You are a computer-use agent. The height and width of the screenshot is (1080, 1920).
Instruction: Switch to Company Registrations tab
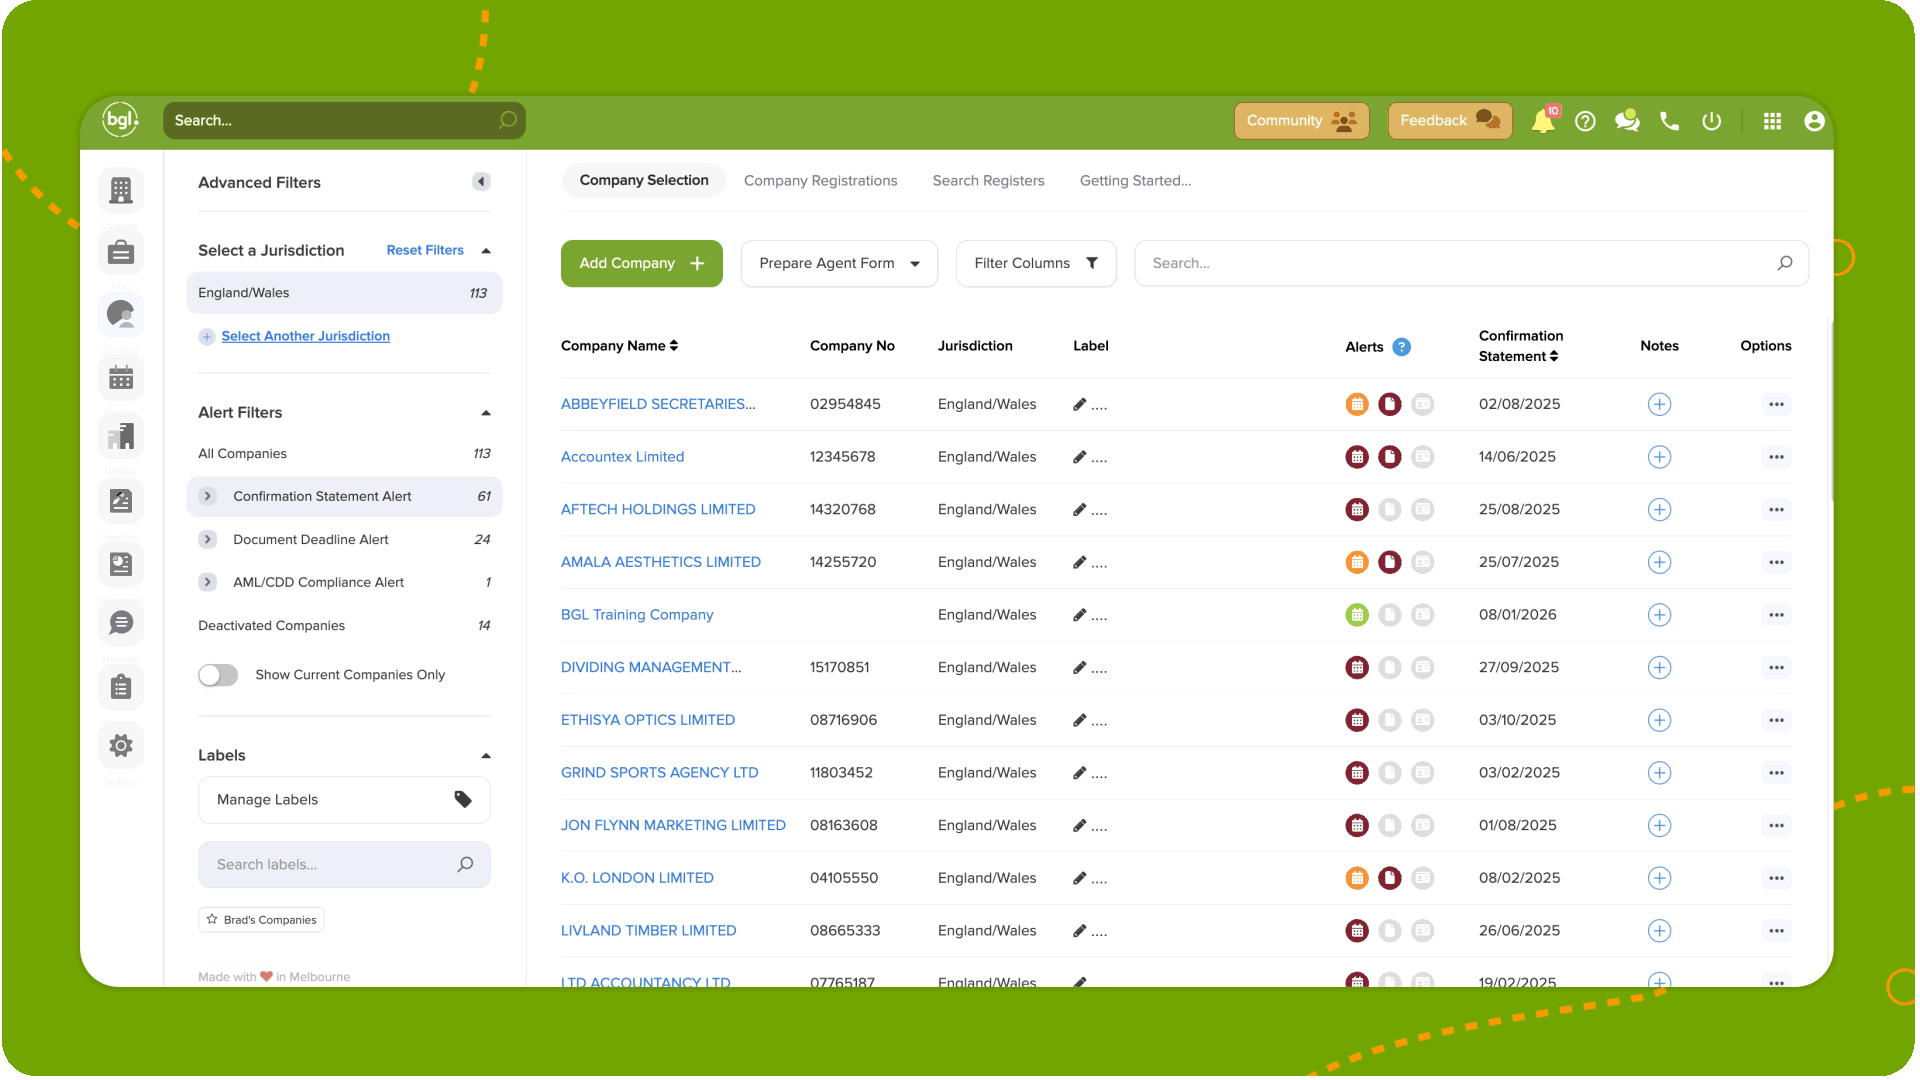(820, 181)
